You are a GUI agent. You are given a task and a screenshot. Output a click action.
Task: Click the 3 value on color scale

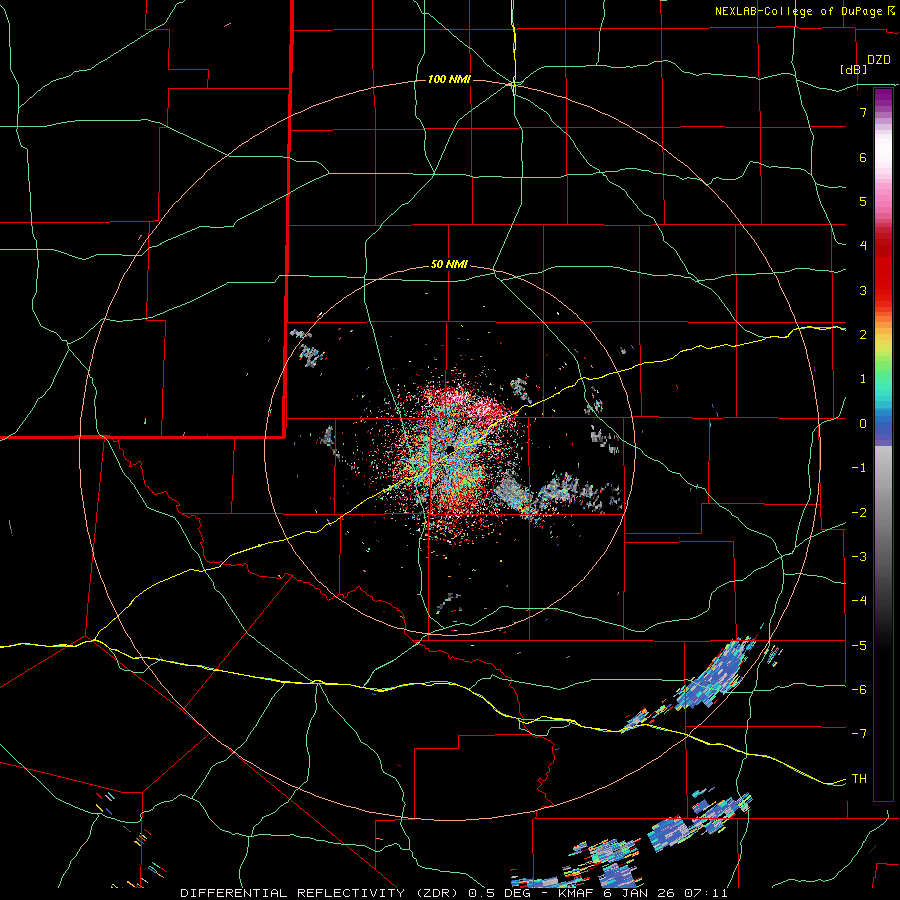[863, 290]
